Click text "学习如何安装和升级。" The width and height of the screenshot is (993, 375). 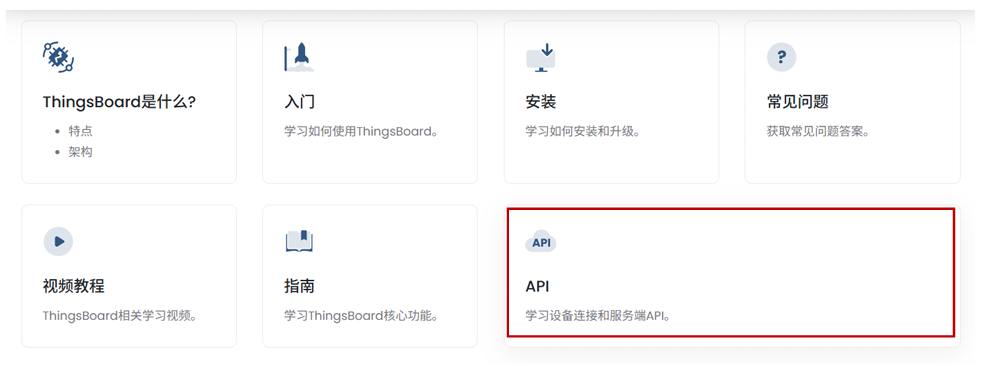pos(583,132)
